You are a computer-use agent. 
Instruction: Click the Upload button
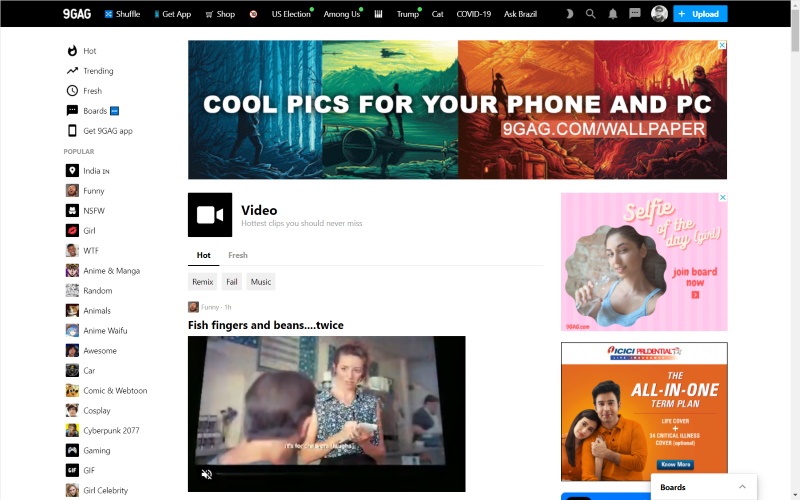pos(700,14)
